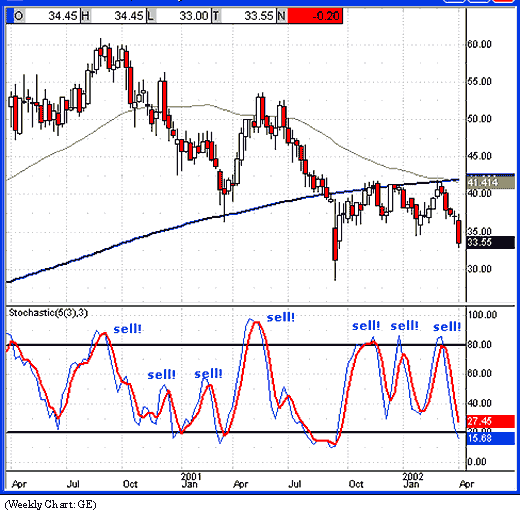Click the blue 15.68 stochastic value tag
520x516 pixels.
click(491, 438)
